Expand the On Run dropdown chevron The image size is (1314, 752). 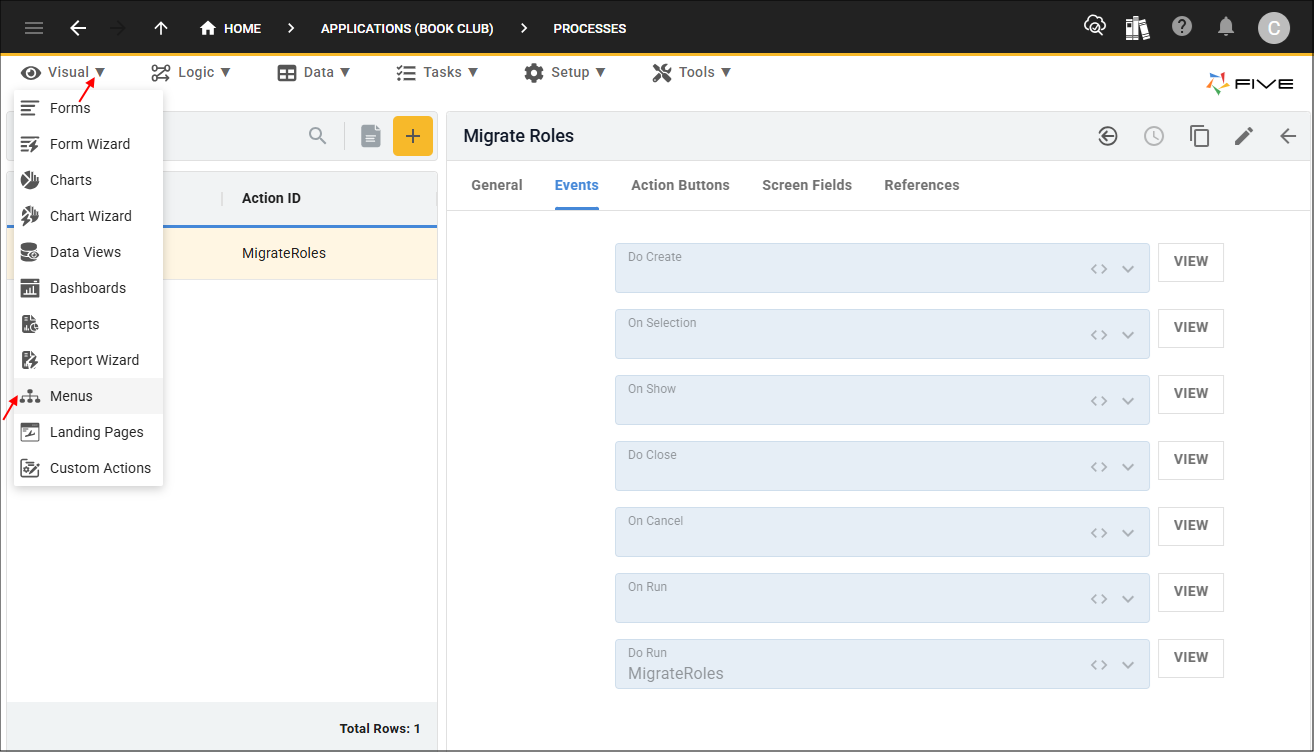1128,599
